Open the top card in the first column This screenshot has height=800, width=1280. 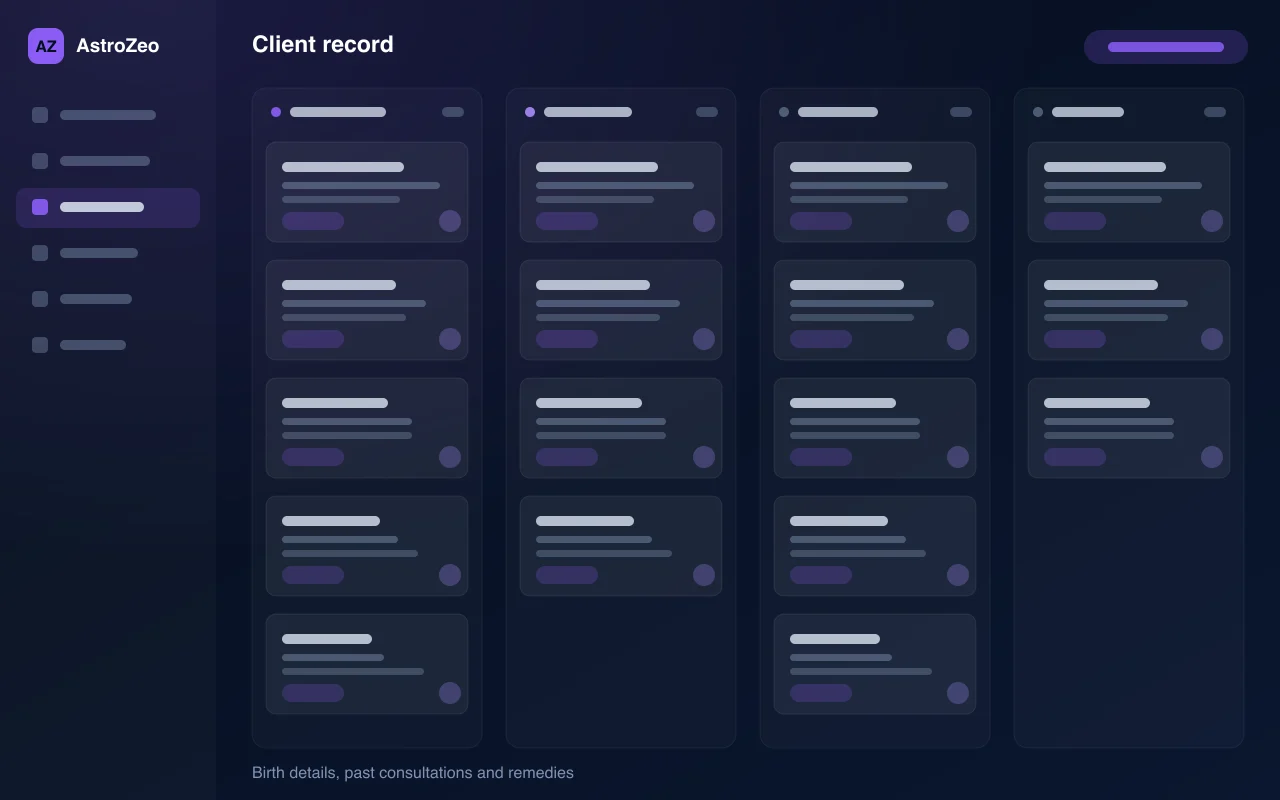click(367, 192)
